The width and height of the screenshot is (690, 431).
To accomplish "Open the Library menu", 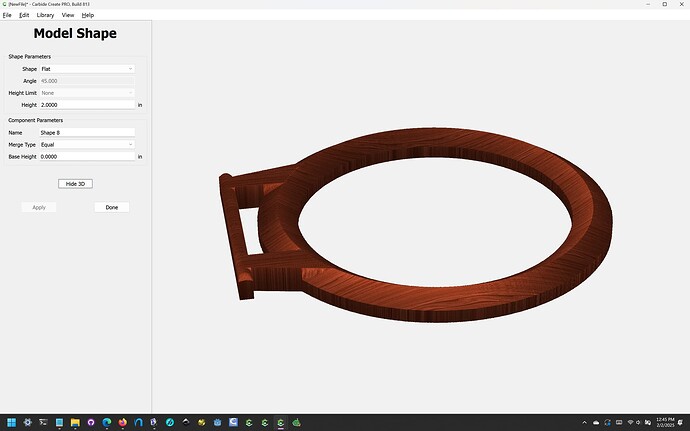I will pos(45,15).
